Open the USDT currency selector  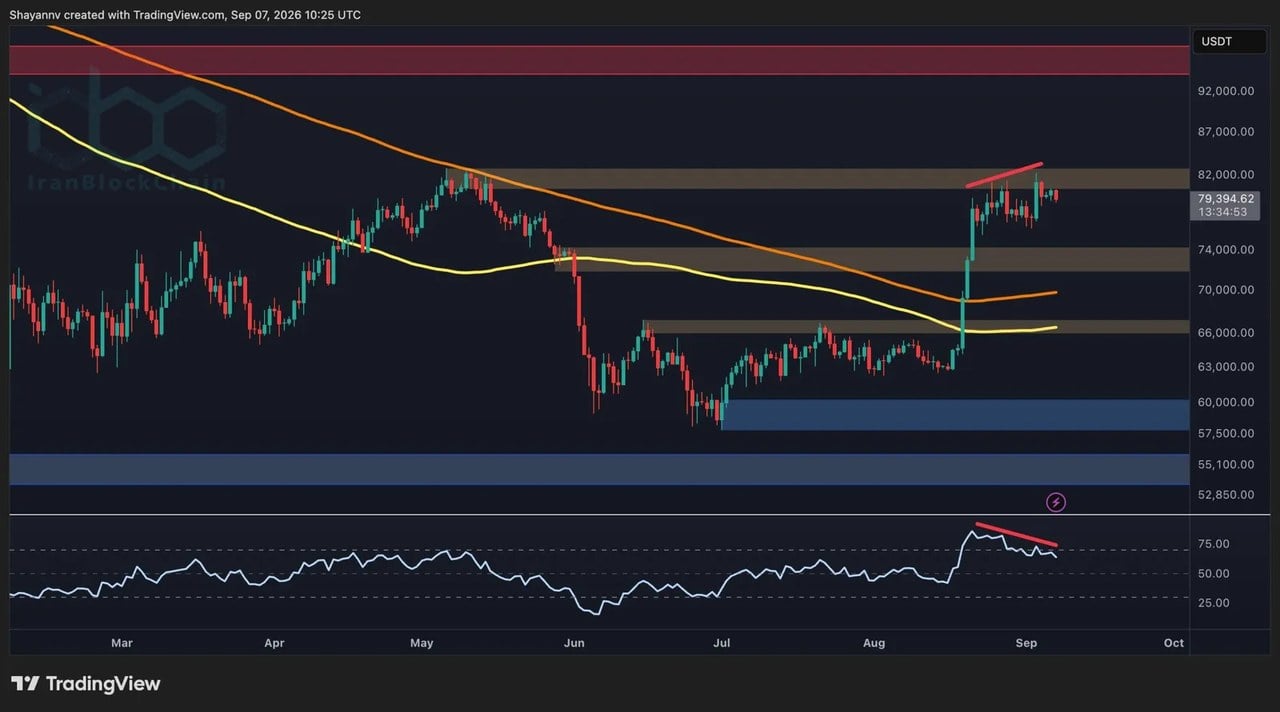point(1216,41)
